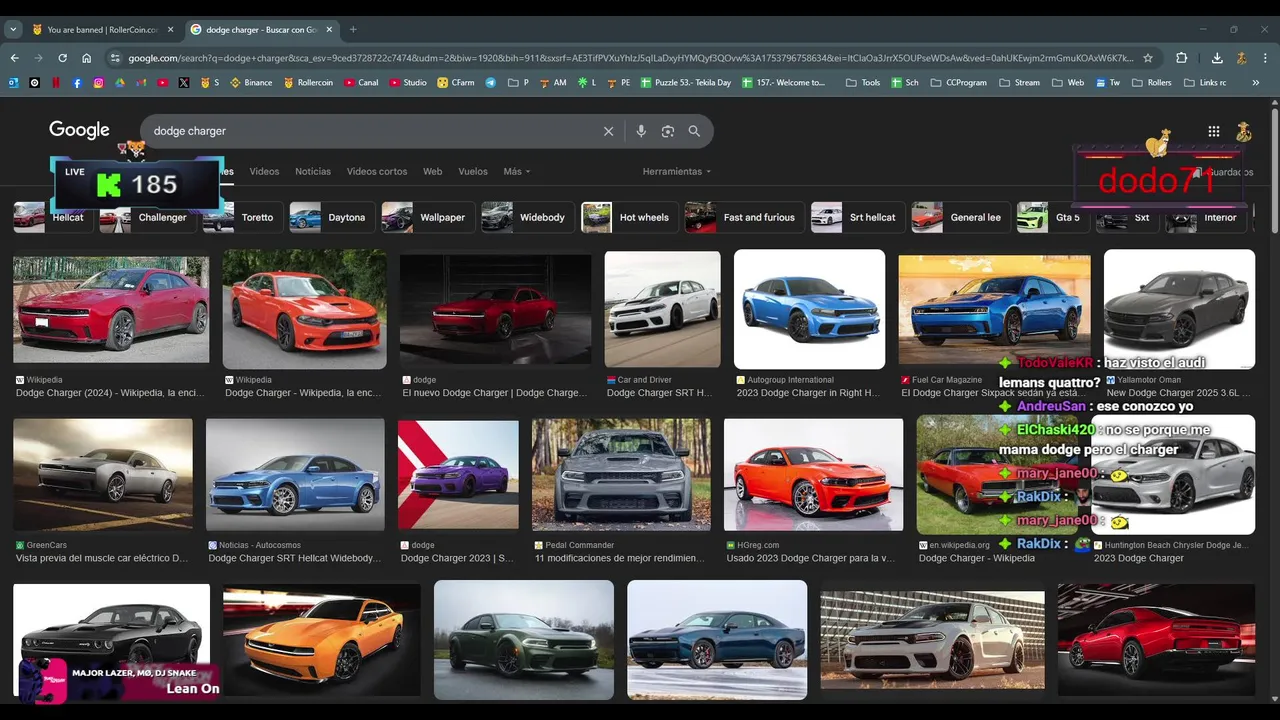The image size is (1280, 720).
Task: Start voice search with the microphone
Action: coord(641,131)
